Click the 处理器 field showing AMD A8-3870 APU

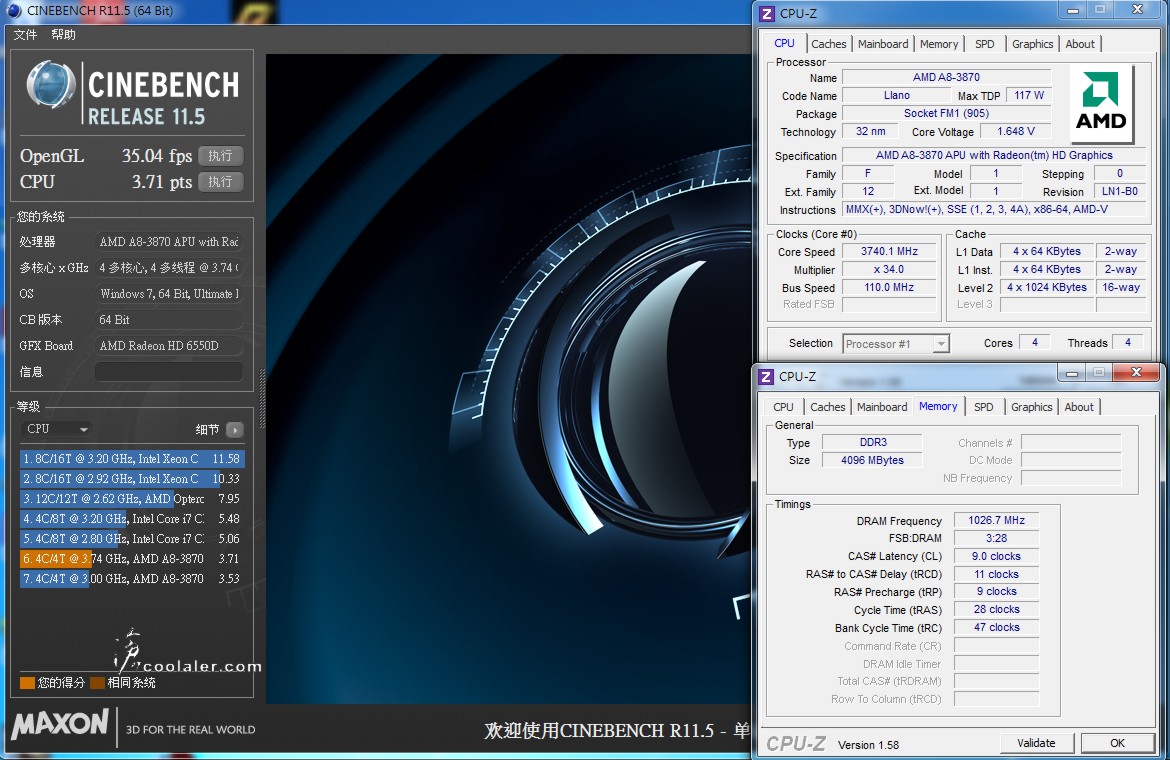click(169, 242)
